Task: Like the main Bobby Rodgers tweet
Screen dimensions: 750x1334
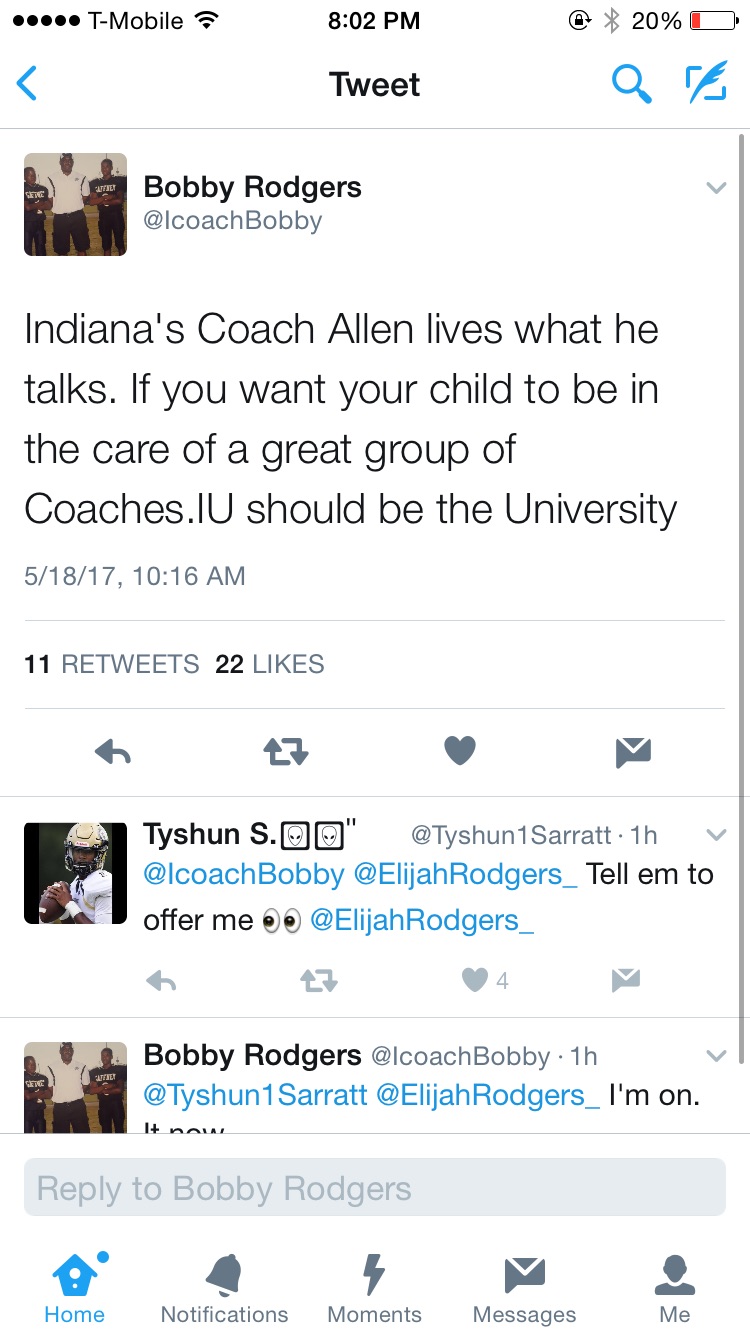Action: (459, 751)
